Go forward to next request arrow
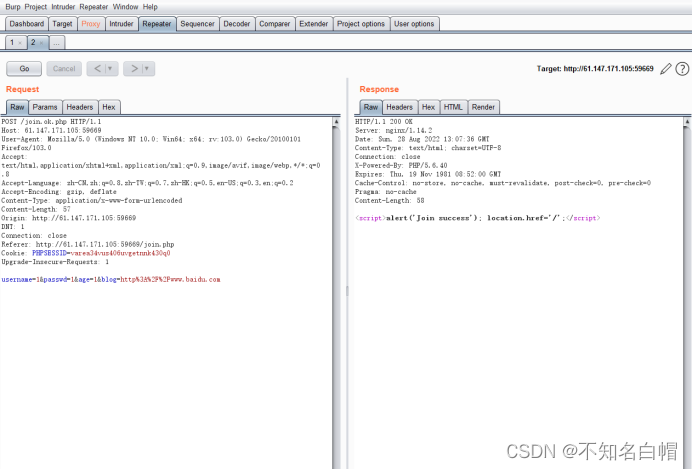Image resolution: width=692 pixels, height=470 pixels. point(134,68)
